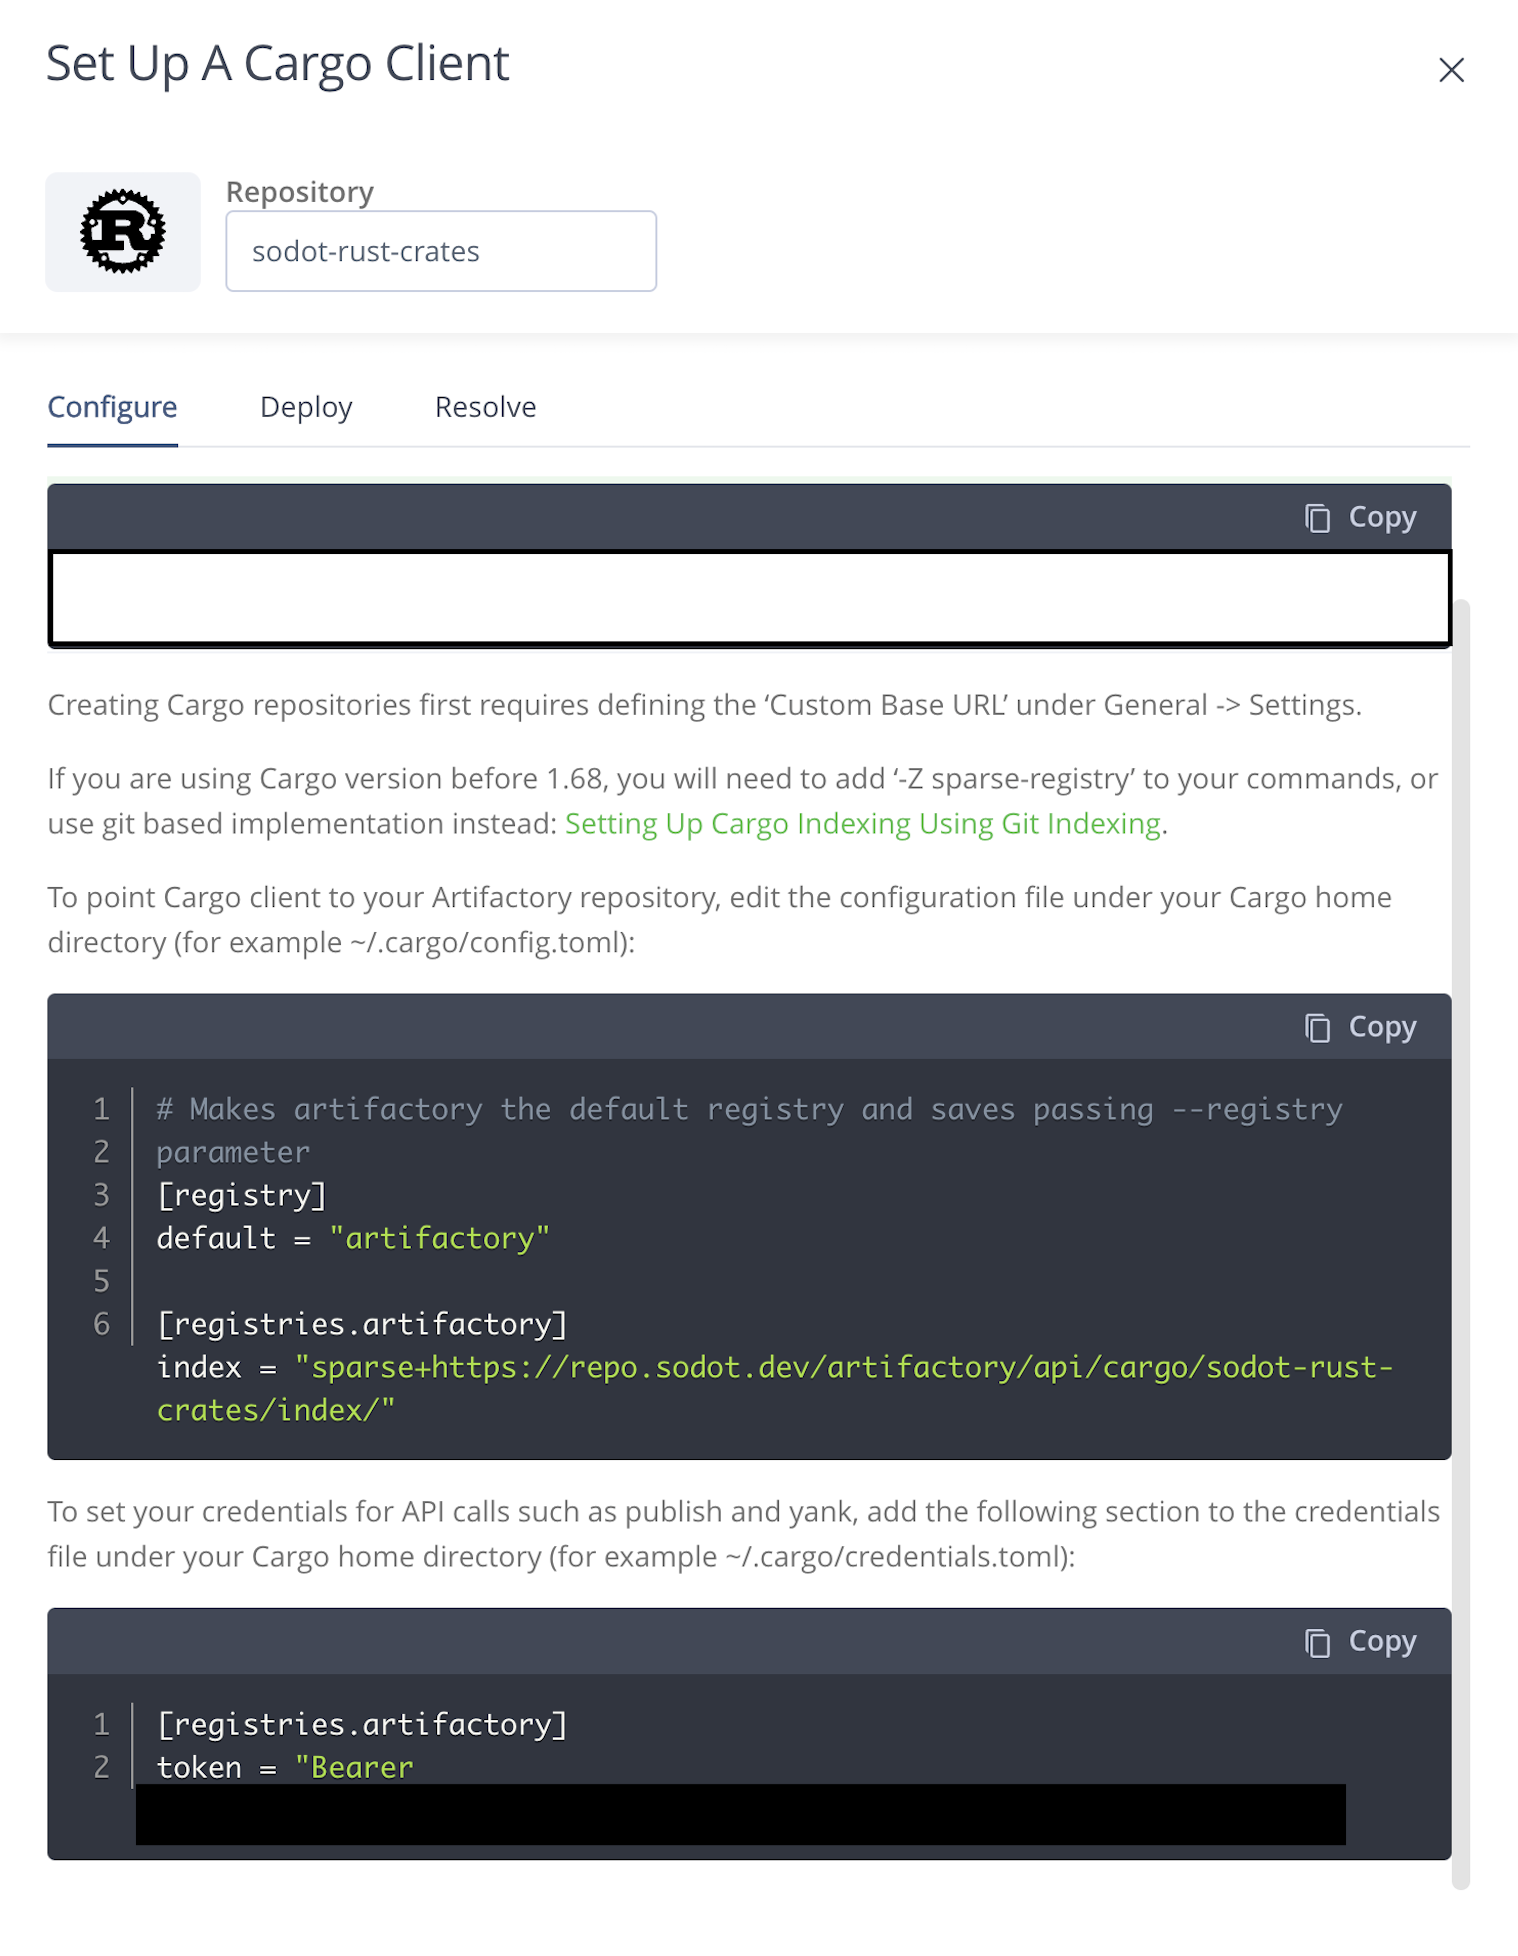Image resolution: width=1518 pixels, height=1956 pixels.
Task: Focus the Repository input field
Action: click(x=441, y=251)
